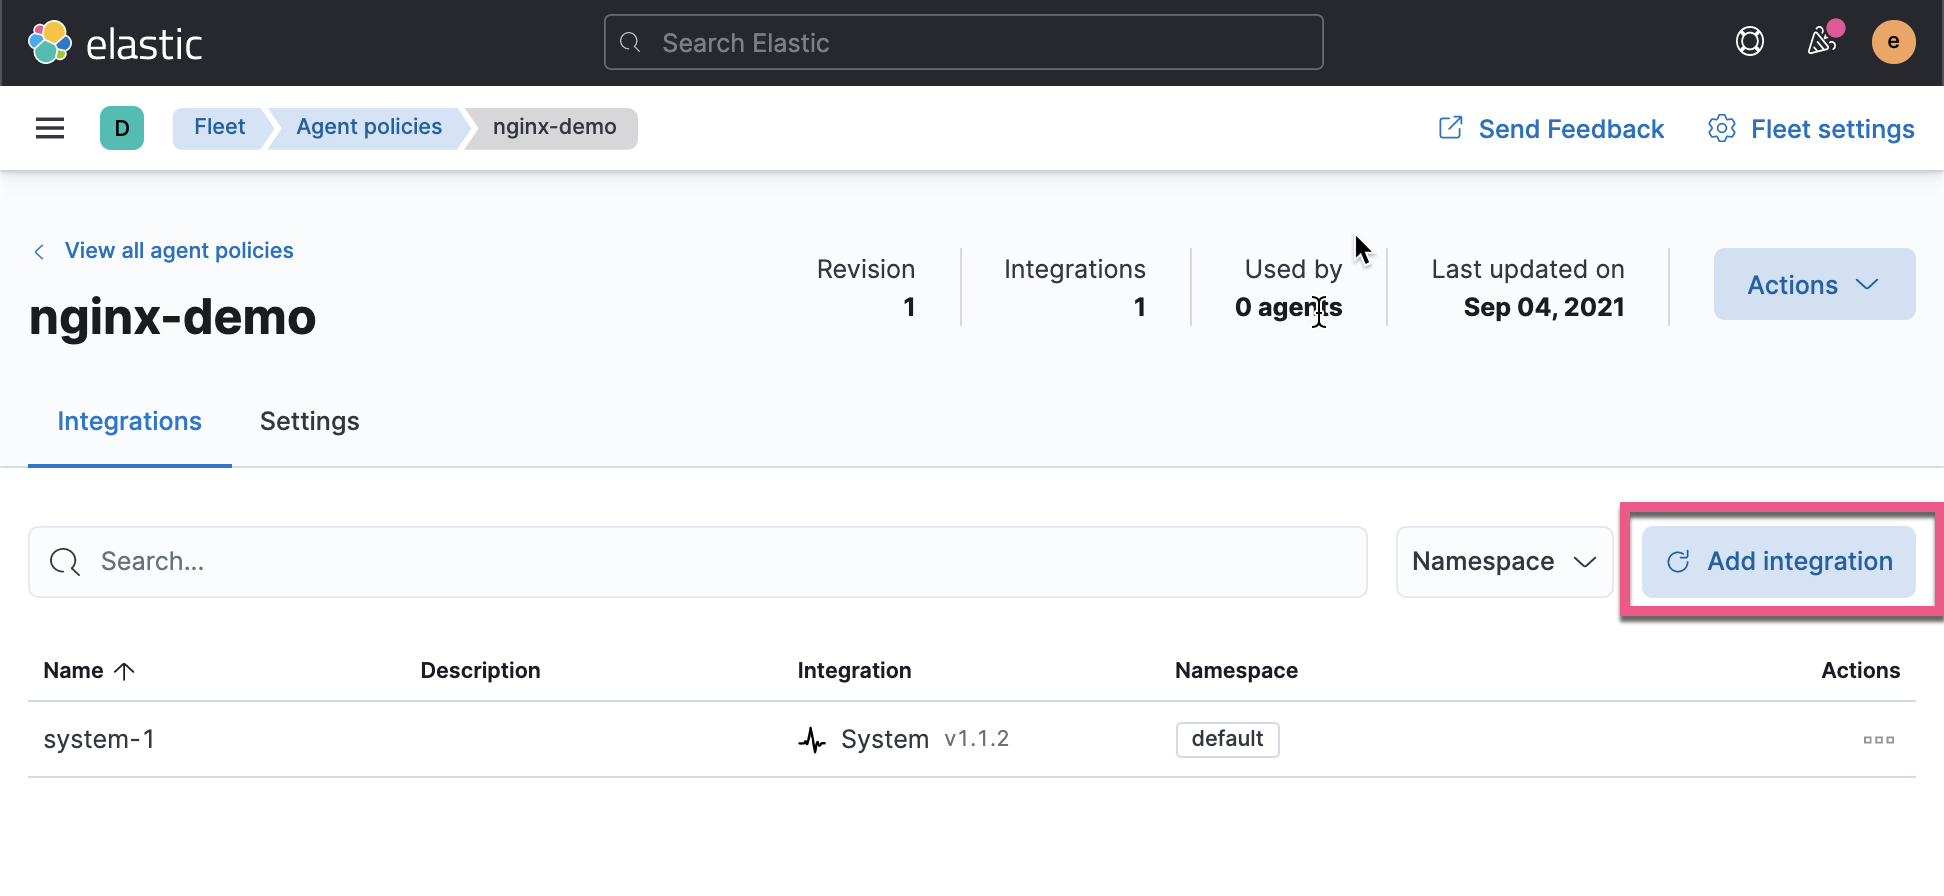Click the sort arrow next to Name
Image resolution: width=1944 pixels, height=896 pixels.
tap(124, 671)
